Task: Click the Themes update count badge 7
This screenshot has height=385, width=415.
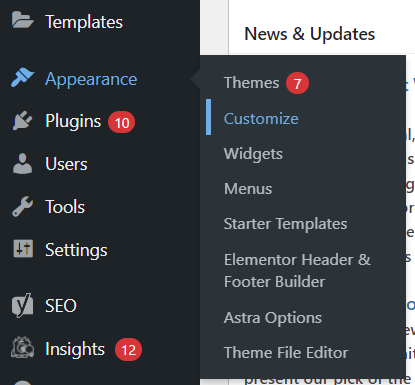Action: pyautogui.click(x=297, y=83)
